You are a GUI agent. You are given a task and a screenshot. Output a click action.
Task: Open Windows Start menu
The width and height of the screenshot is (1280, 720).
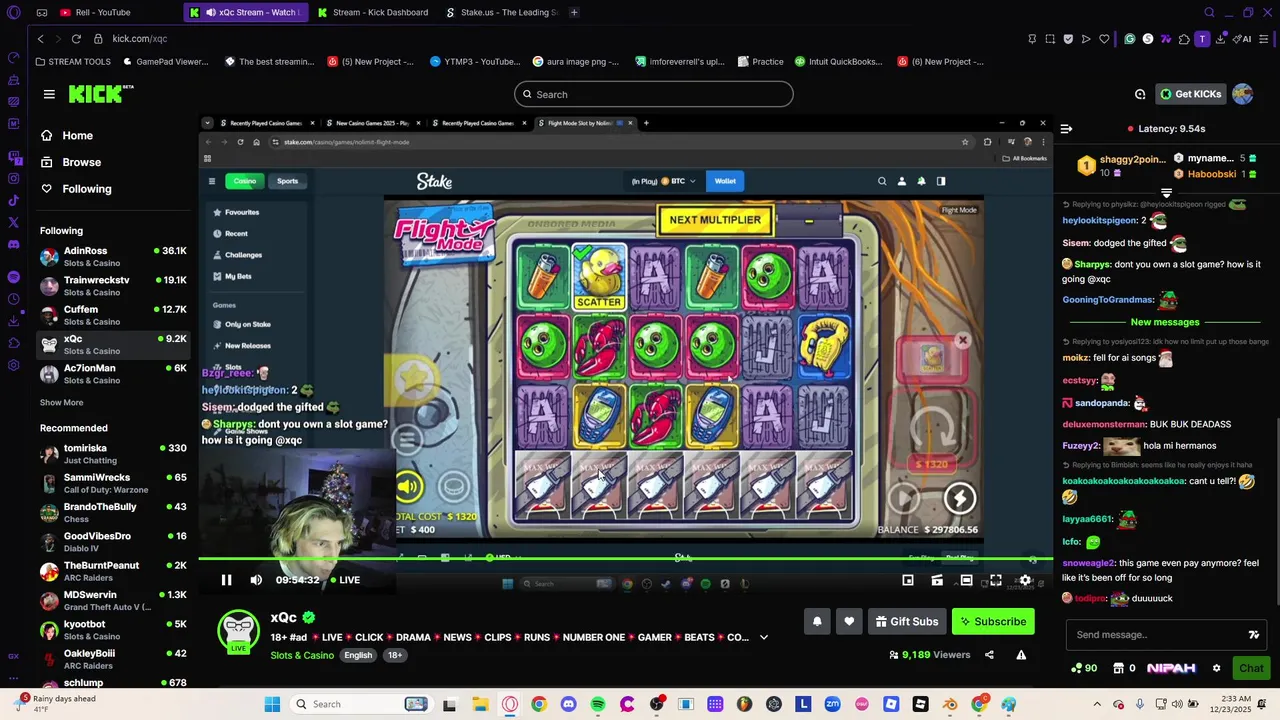pyautogui.click(x=272, y=704)
